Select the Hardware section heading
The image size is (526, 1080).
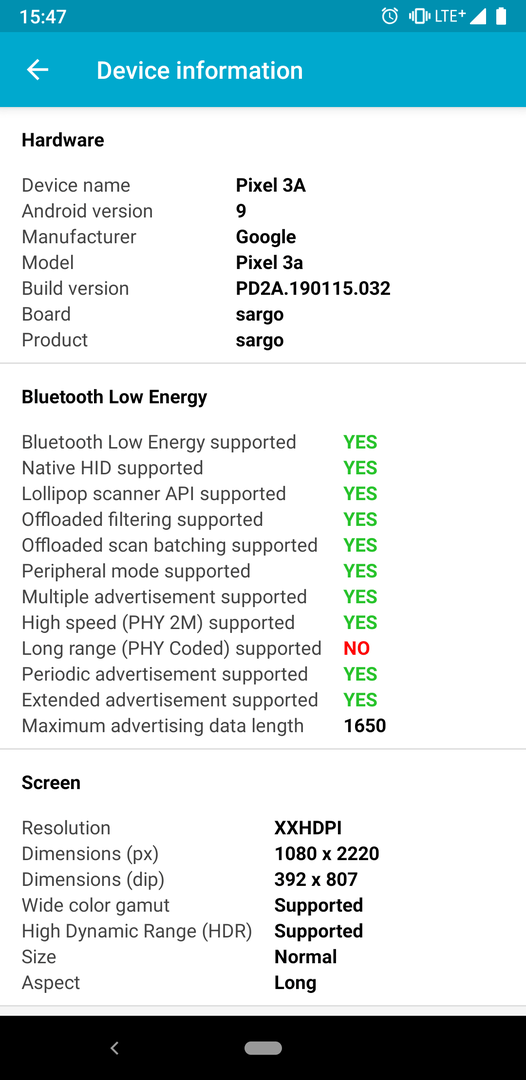[63, 140]
